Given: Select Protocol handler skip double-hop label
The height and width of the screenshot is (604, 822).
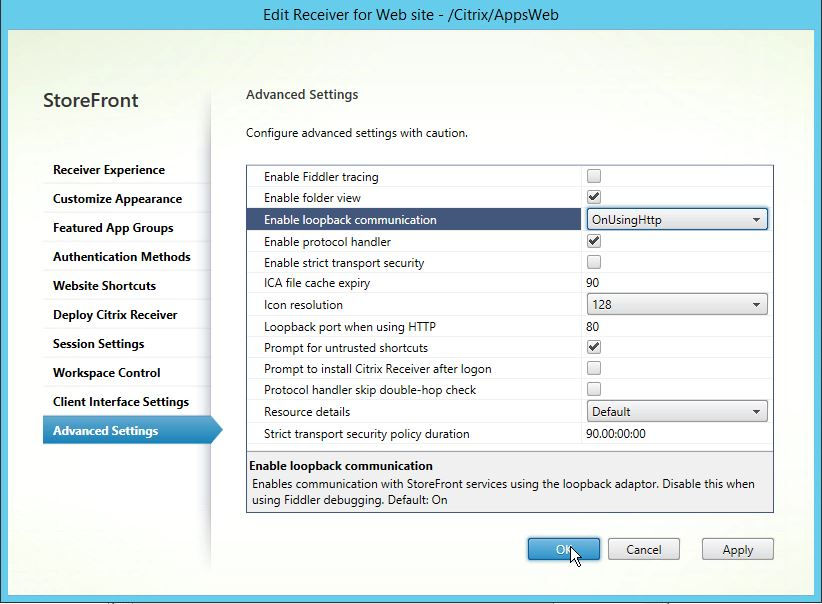Looking at the screenshot, I should point(370,390).
